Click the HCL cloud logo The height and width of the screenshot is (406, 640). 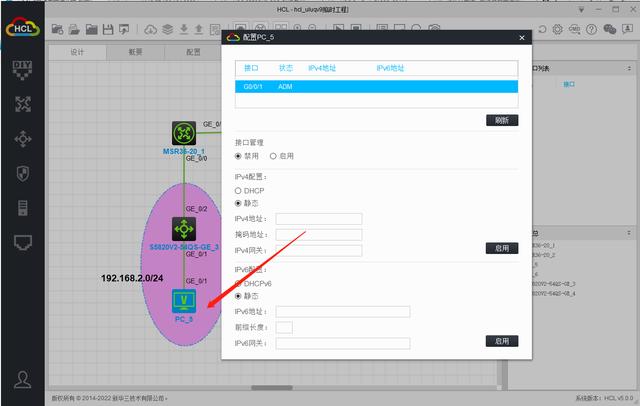point(22,28)
